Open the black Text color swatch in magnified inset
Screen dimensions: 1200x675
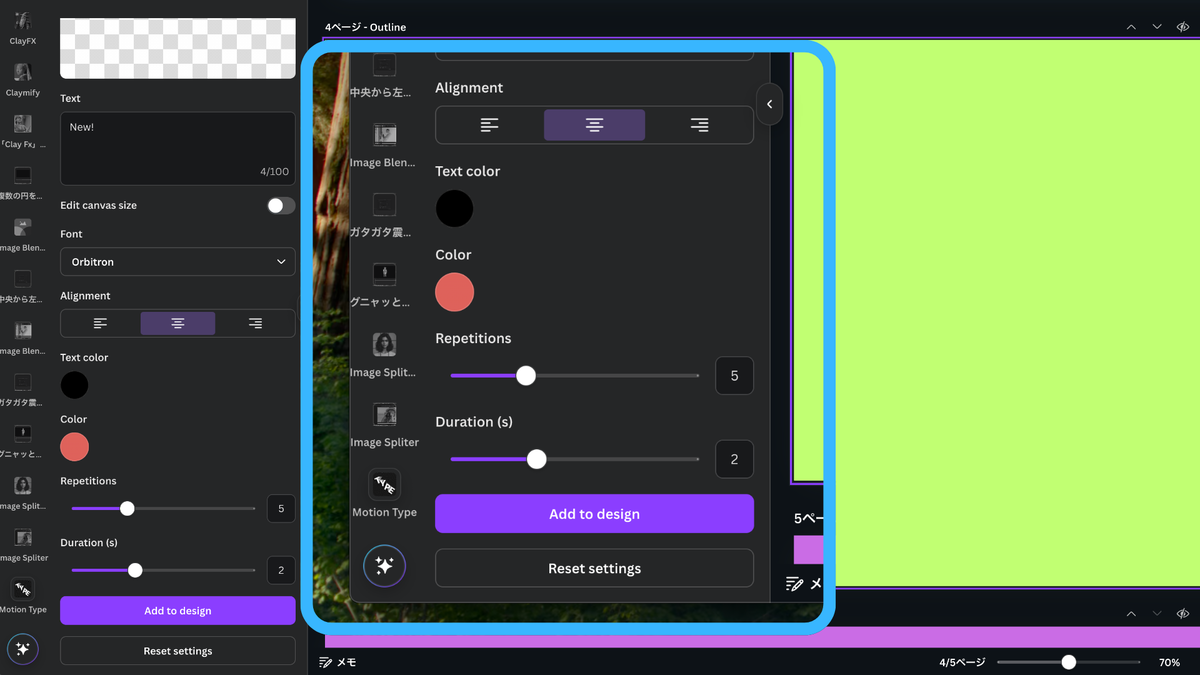tap(455, 209)
